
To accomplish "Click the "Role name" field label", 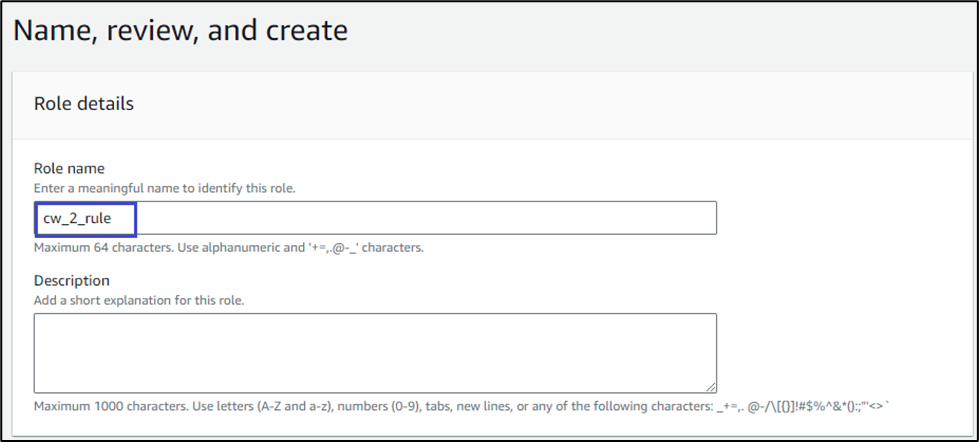I will [69, 168].
